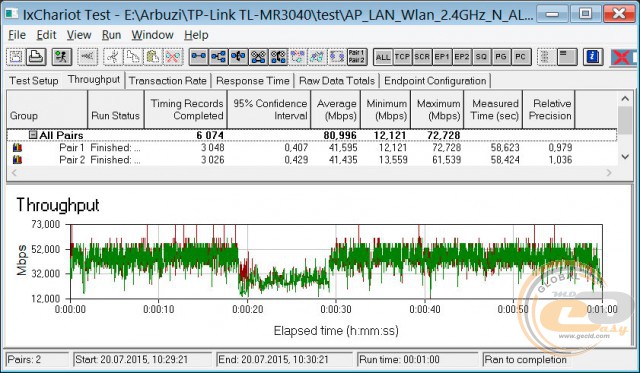Open the Run menu
The height and width of the screenshot is (373, 640).
[x=111, y=35]
